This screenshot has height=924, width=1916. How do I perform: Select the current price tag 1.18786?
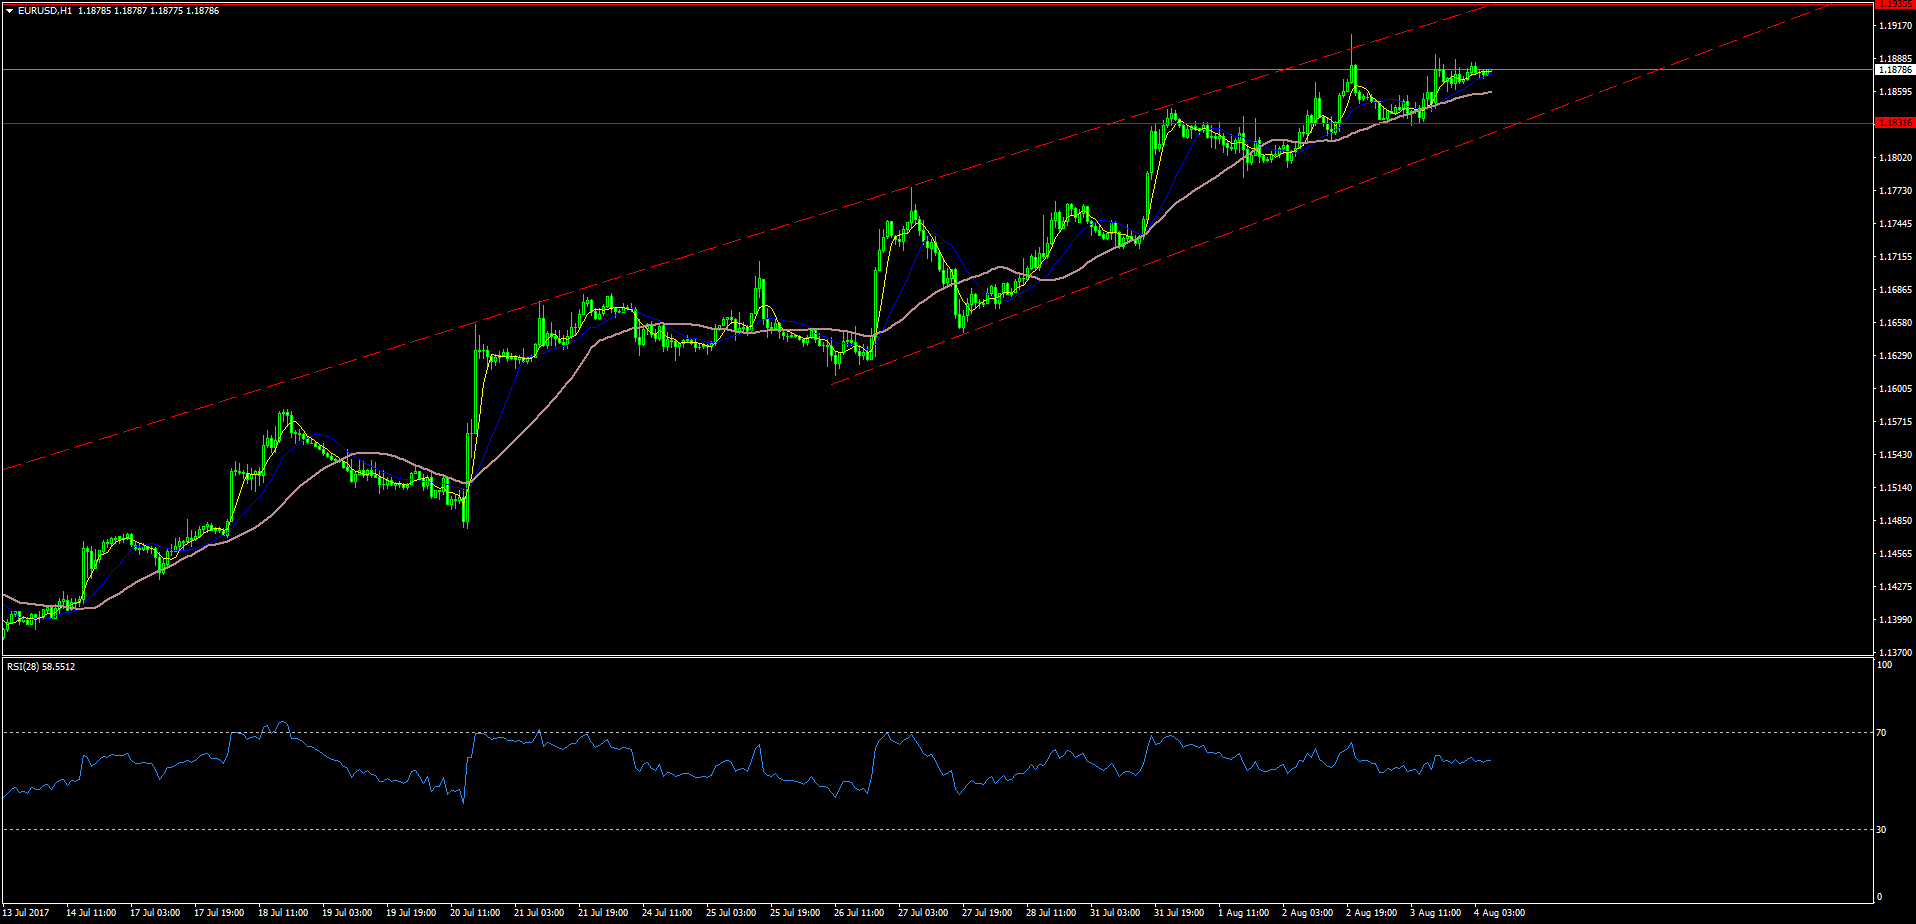click(1895, 70)
